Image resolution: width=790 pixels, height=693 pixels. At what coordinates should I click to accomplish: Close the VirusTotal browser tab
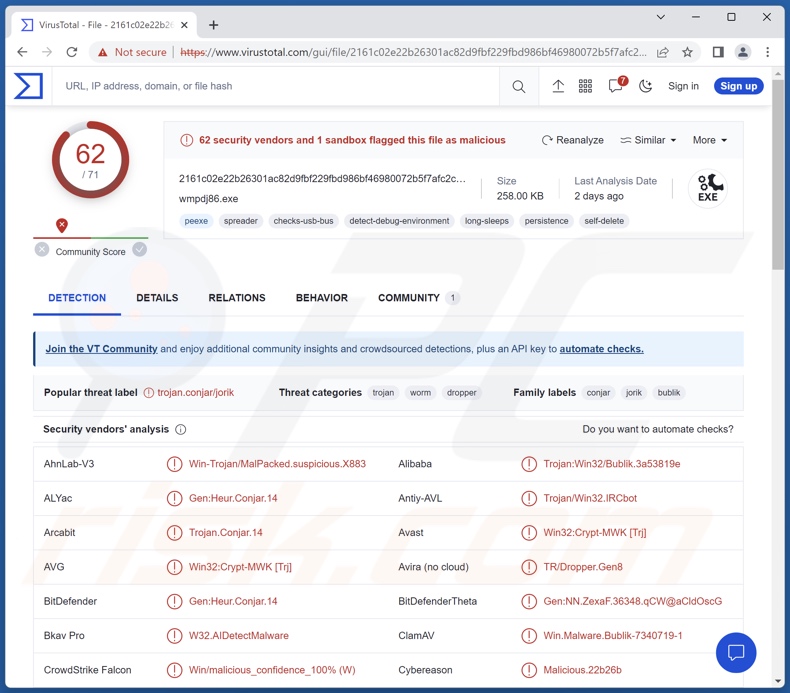(x=184, y=25)
